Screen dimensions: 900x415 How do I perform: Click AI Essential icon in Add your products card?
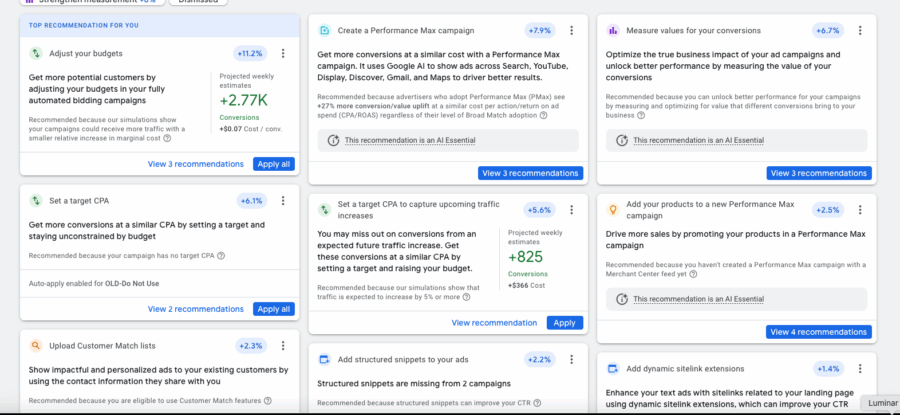[x=622, y=298]
